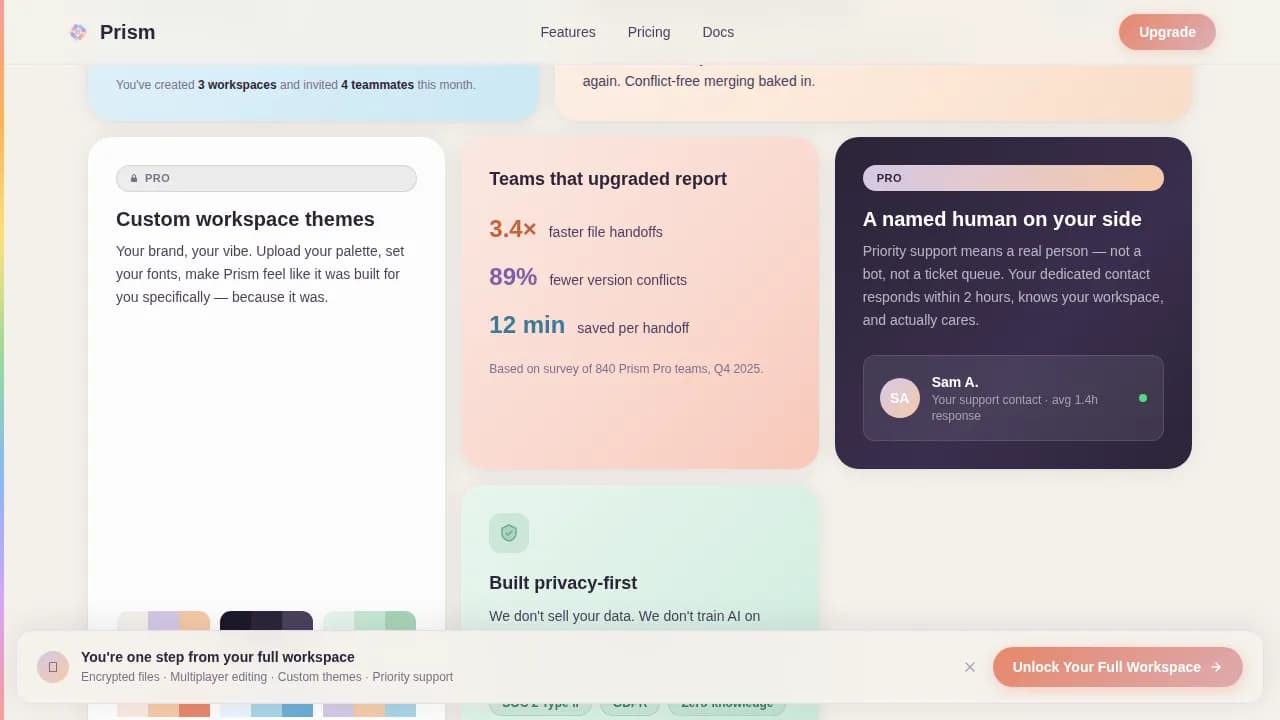Click the '3 workspaces' bold text
This screenshot has height=720, width=1280.
point(237,85)
